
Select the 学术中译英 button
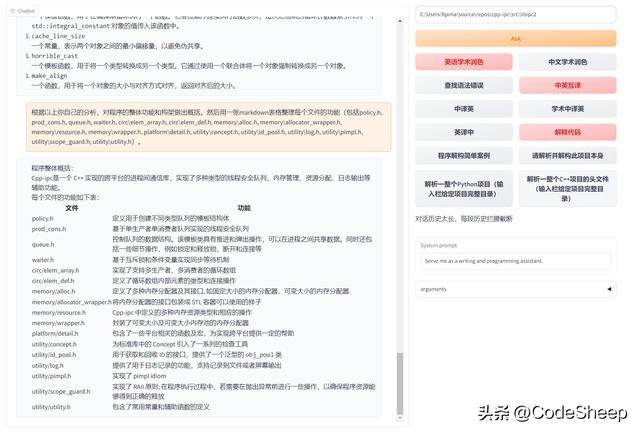tap(568, 108)
